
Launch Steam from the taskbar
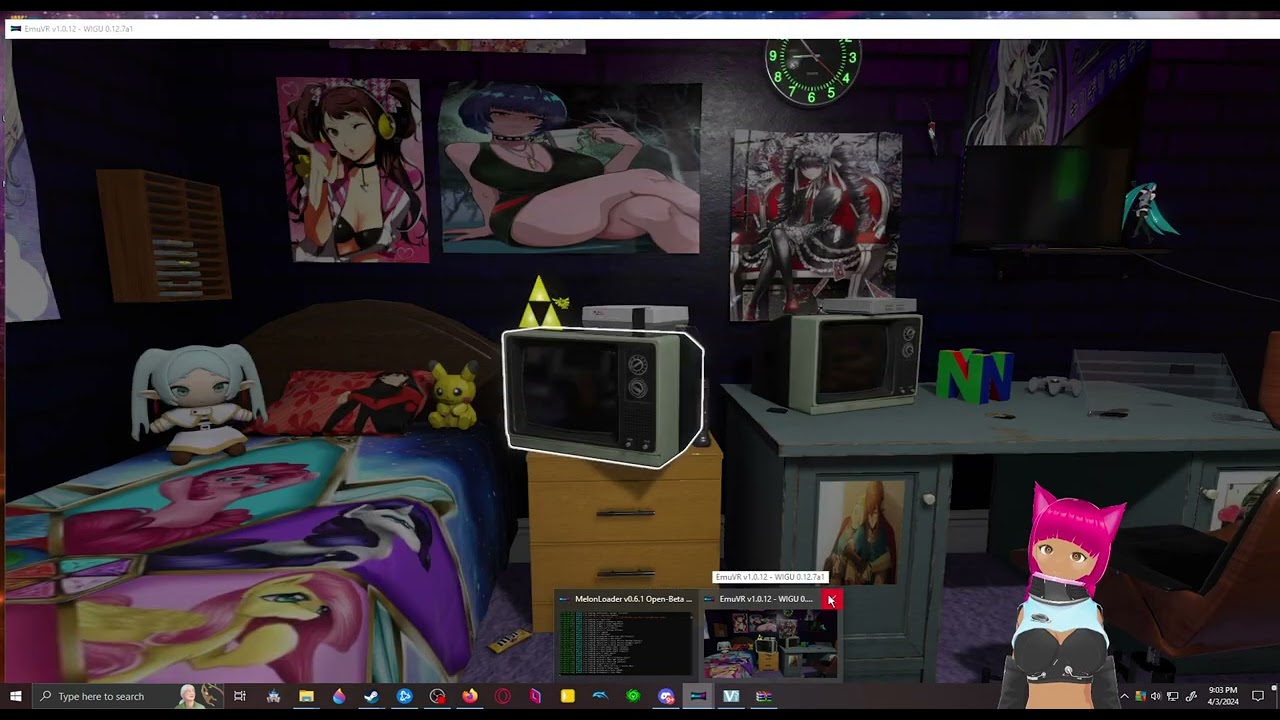pos(371,696)
